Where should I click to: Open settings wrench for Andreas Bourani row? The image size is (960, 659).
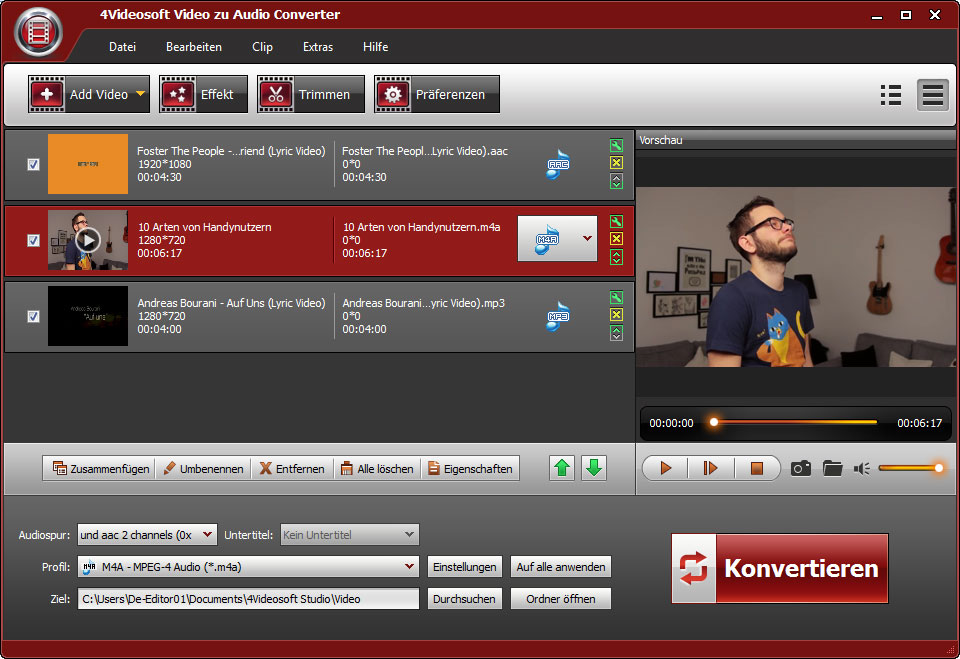[617, 297]
